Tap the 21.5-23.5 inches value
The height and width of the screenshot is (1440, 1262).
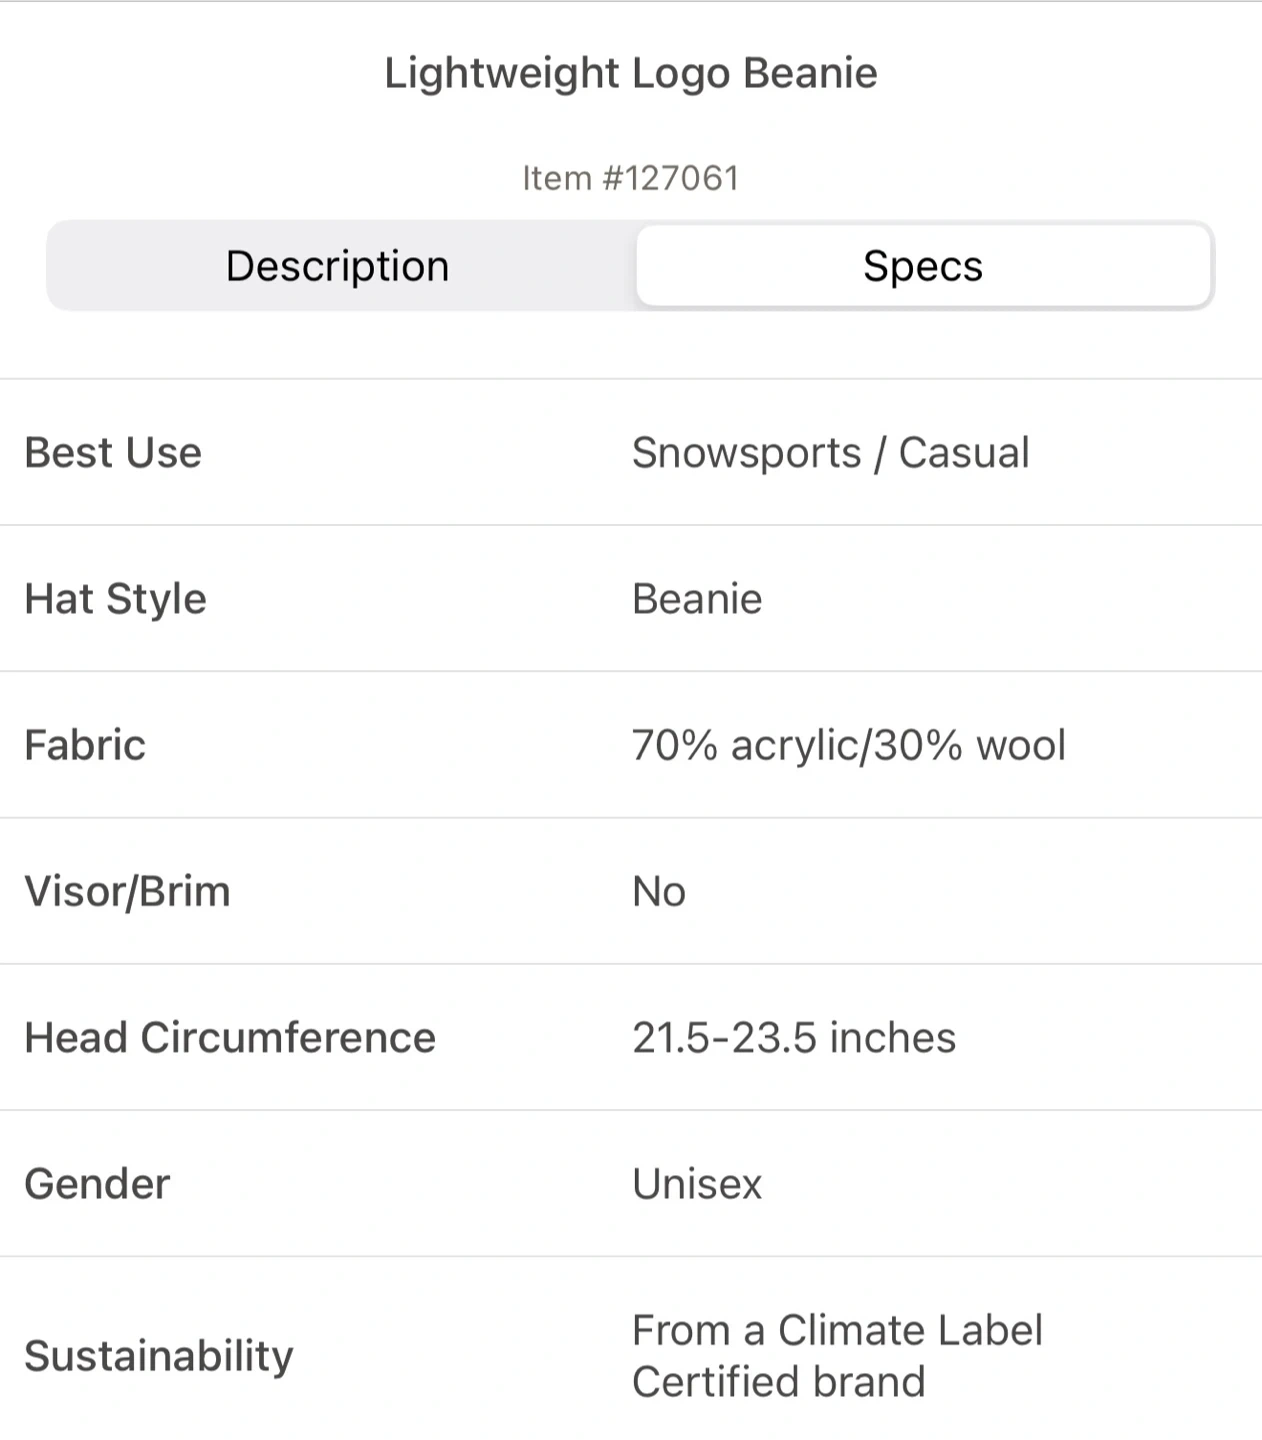(794, 1037)
